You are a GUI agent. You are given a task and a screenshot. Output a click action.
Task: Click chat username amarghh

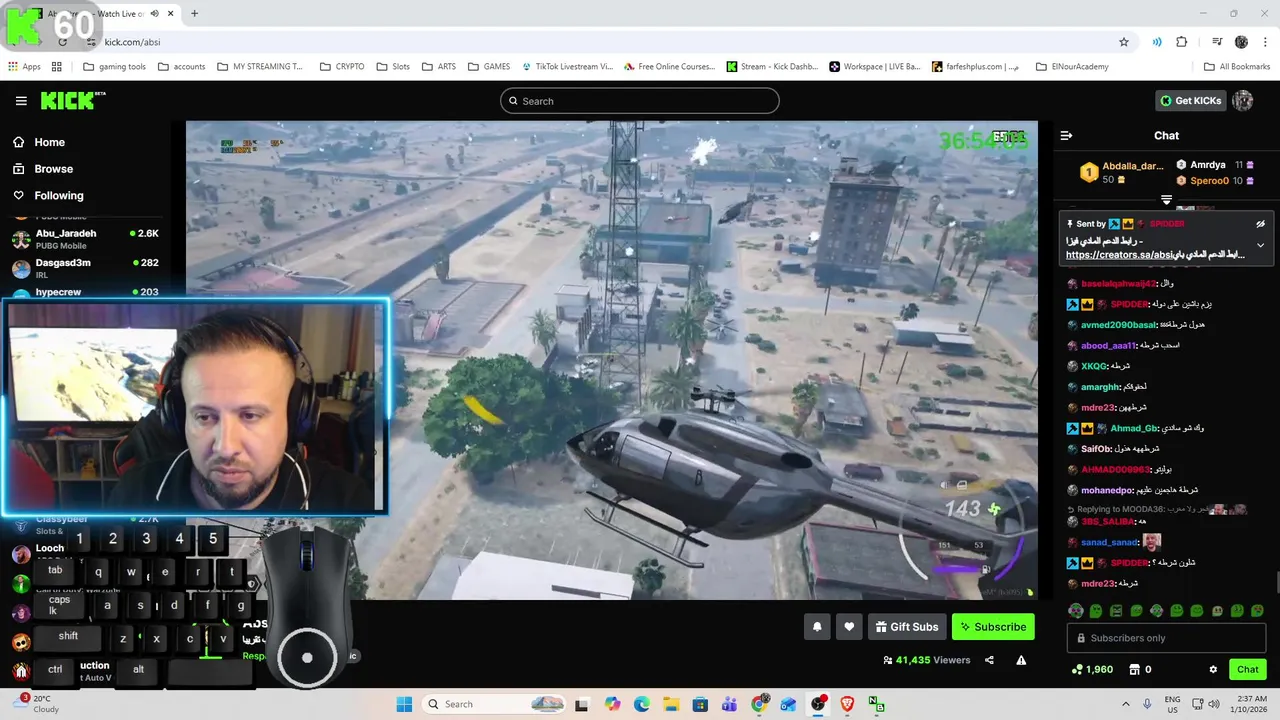coord(1100,387)
